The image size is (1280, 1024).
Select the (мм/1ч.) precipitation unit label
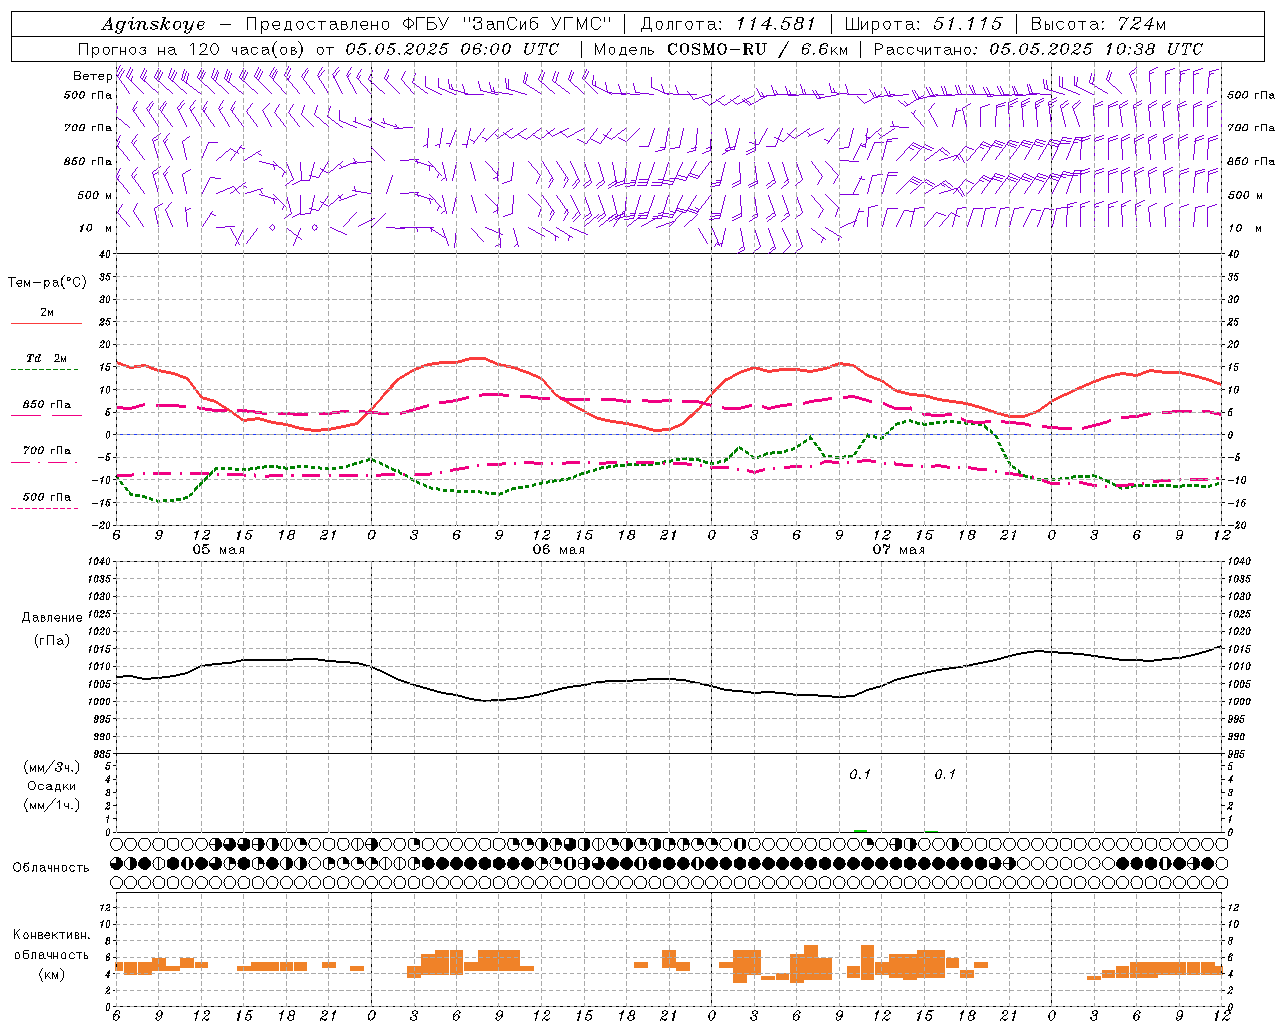coord(52,805)
